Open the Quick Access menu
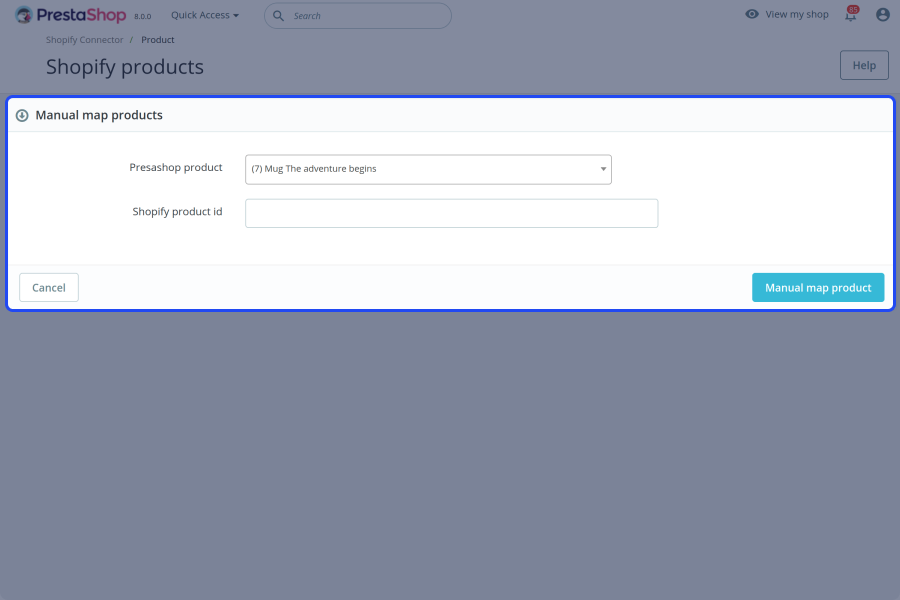Screen dimensions: 900x600 click(x=204, y=16)
